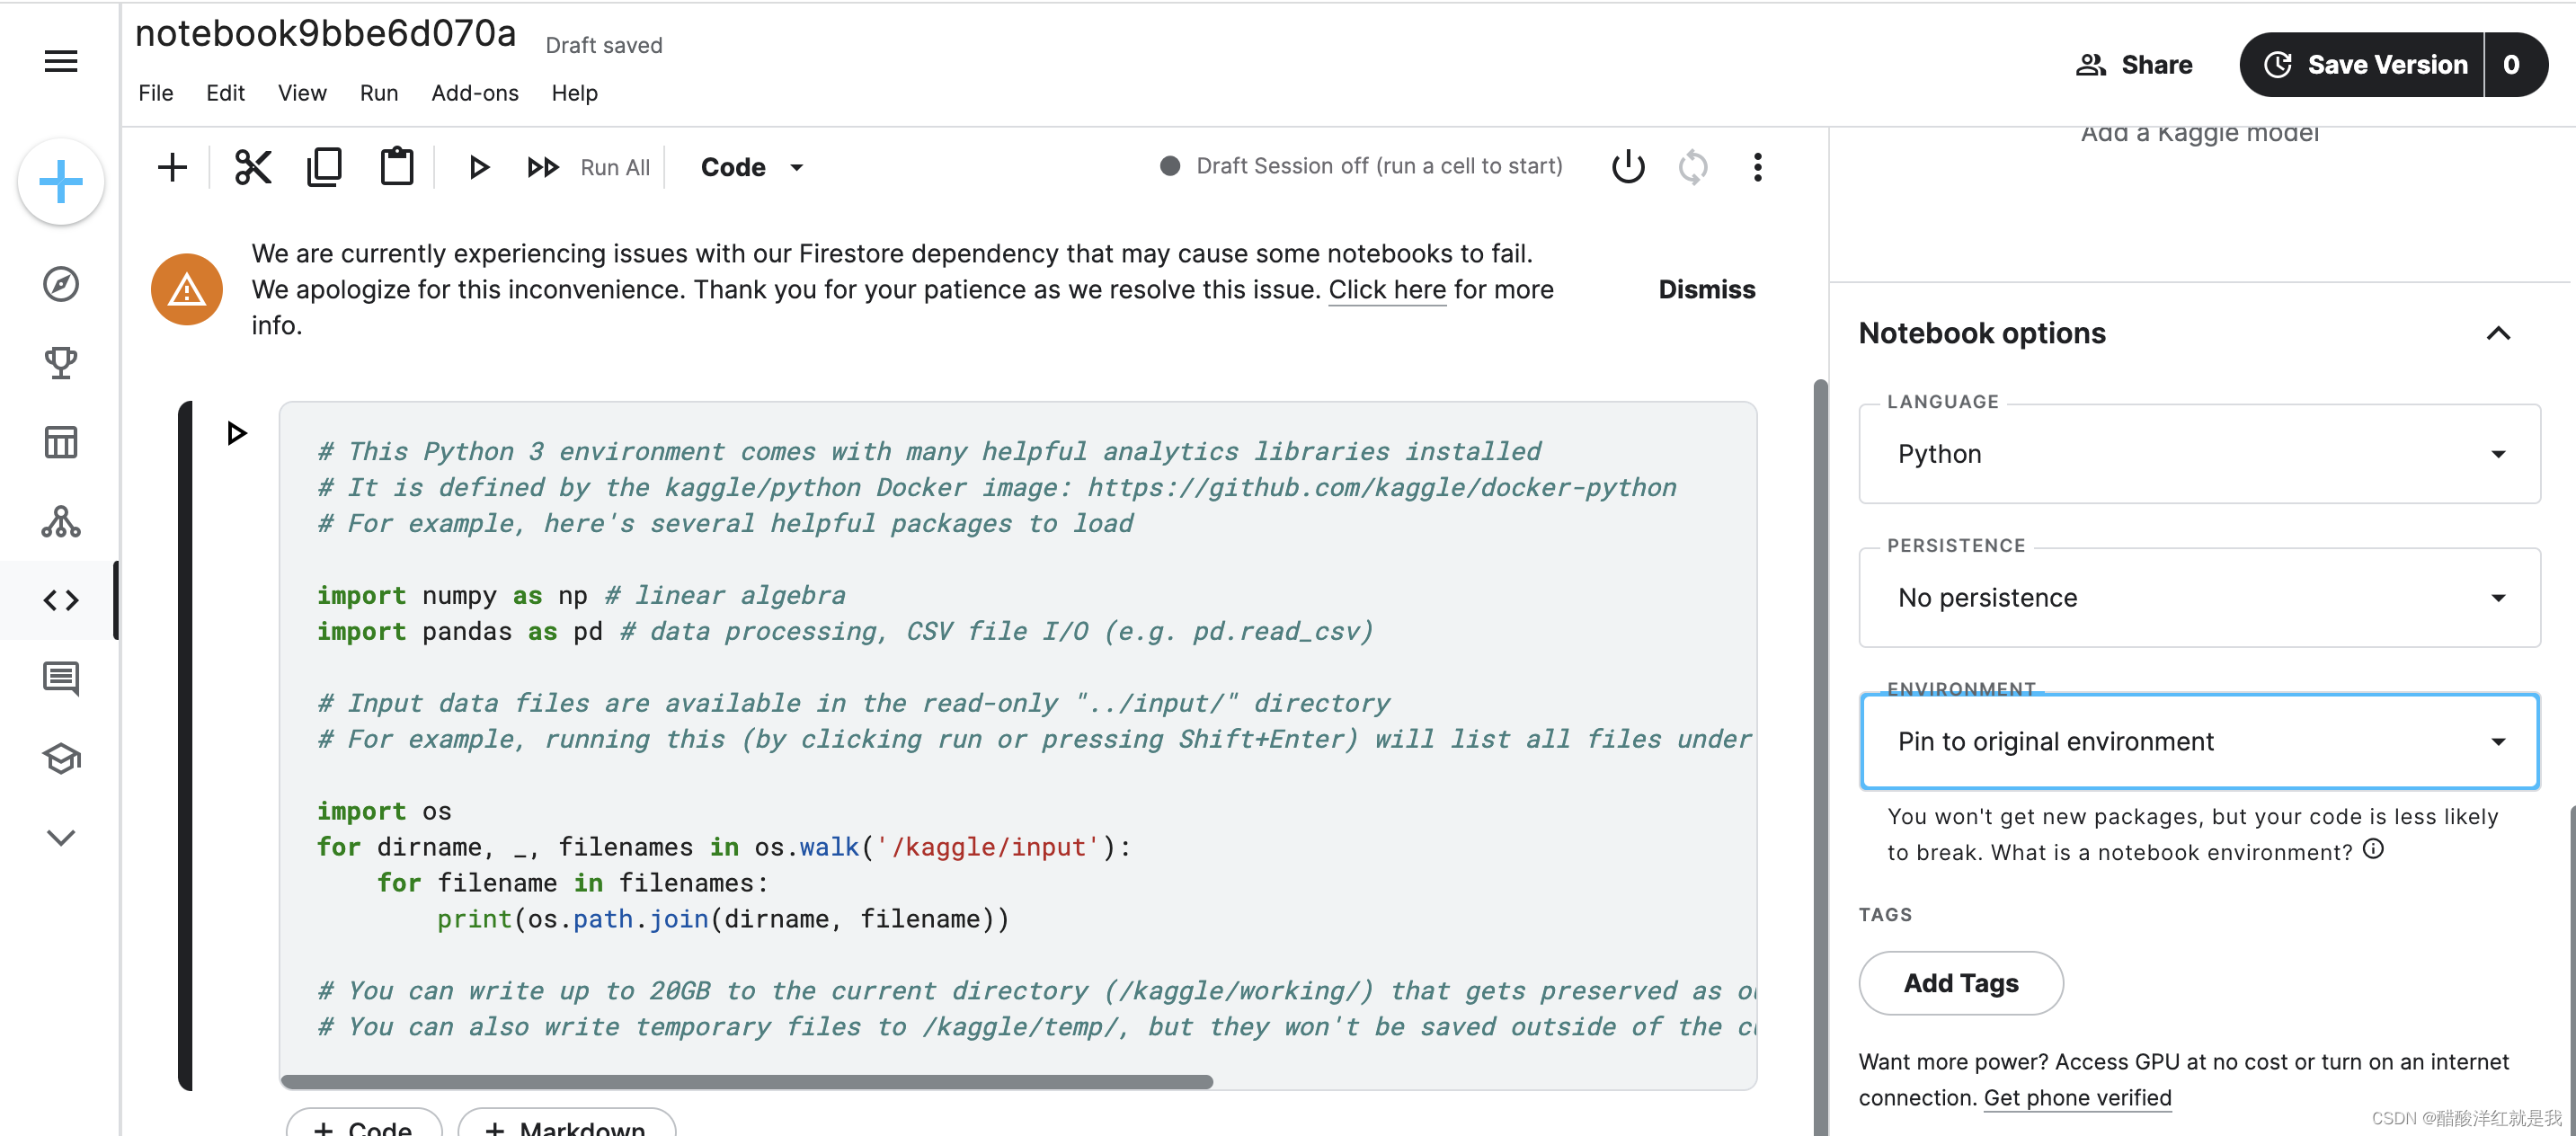Open Datasets table icon in sidebar
2576x1136 pixels.
pyautogui.click(x=61, y=442)
